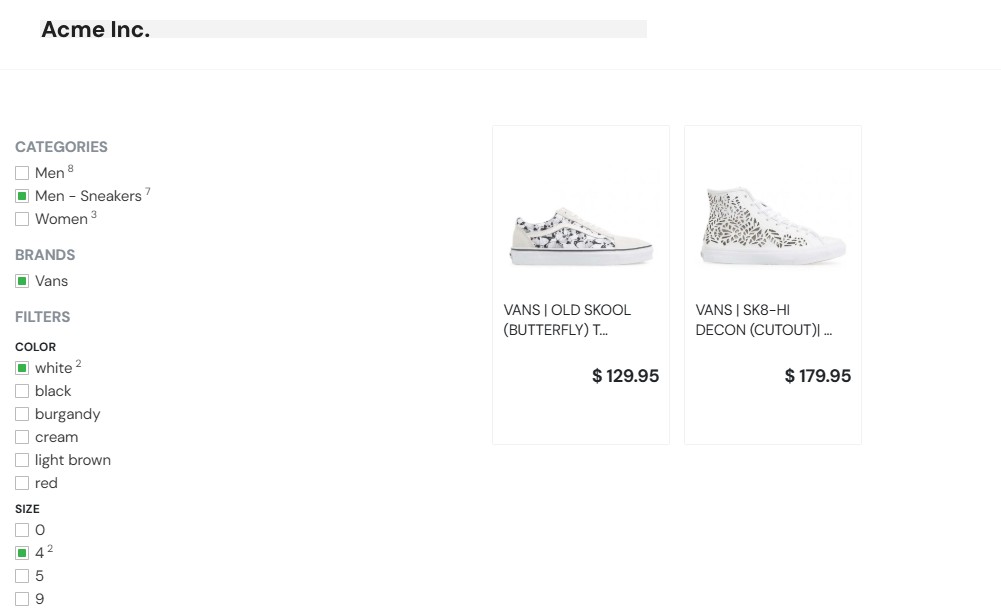Check size 0 filter
Viewport: 1001px width, 615px height.
pyautogui.click(x=22, y=530)
